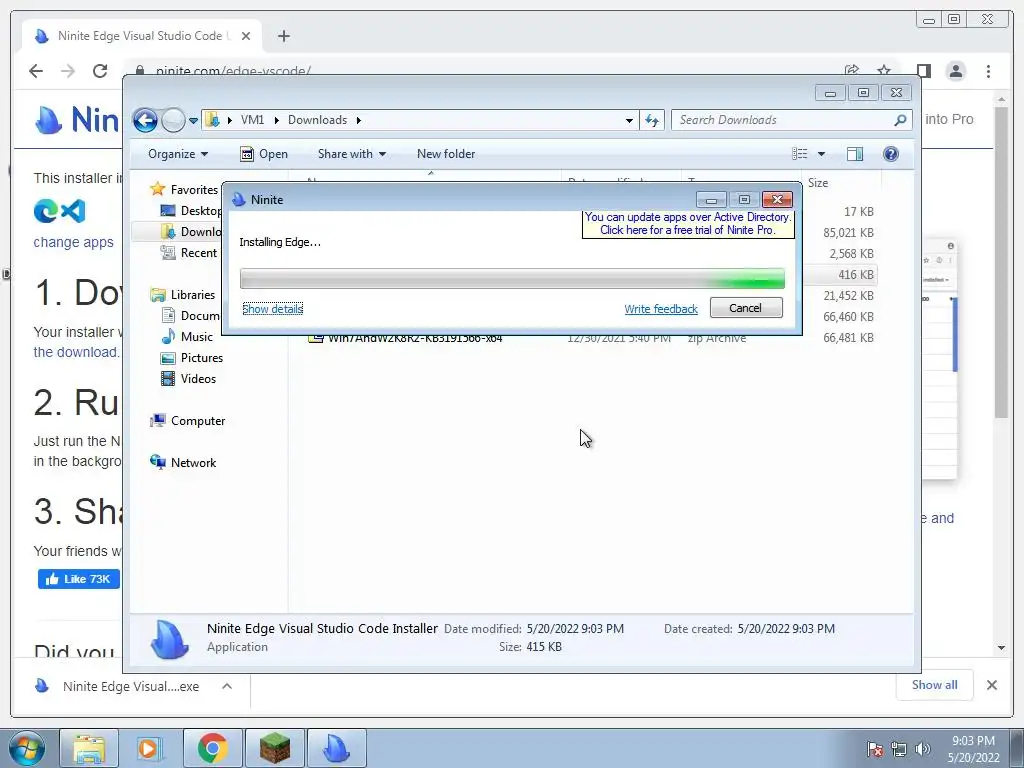This screenshot has width=1024, height=768.
Task: Click the Explorer forward navigation arrow
Action: pos(173,120)
